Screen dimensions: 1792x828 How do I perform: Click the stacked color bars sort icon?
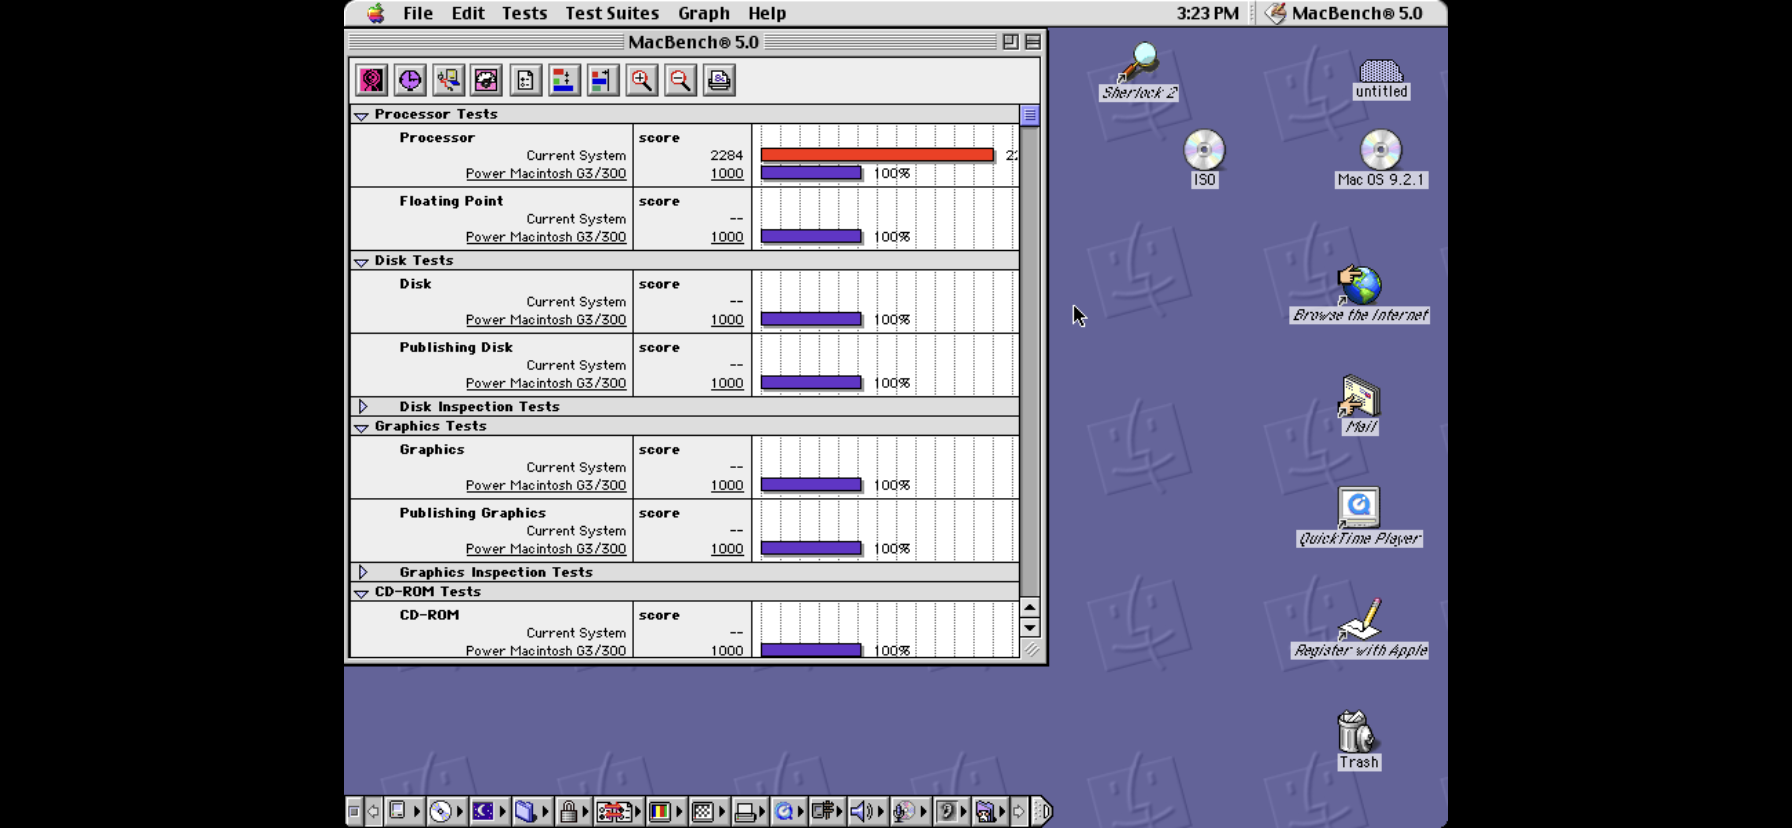[x=564, y=80]
